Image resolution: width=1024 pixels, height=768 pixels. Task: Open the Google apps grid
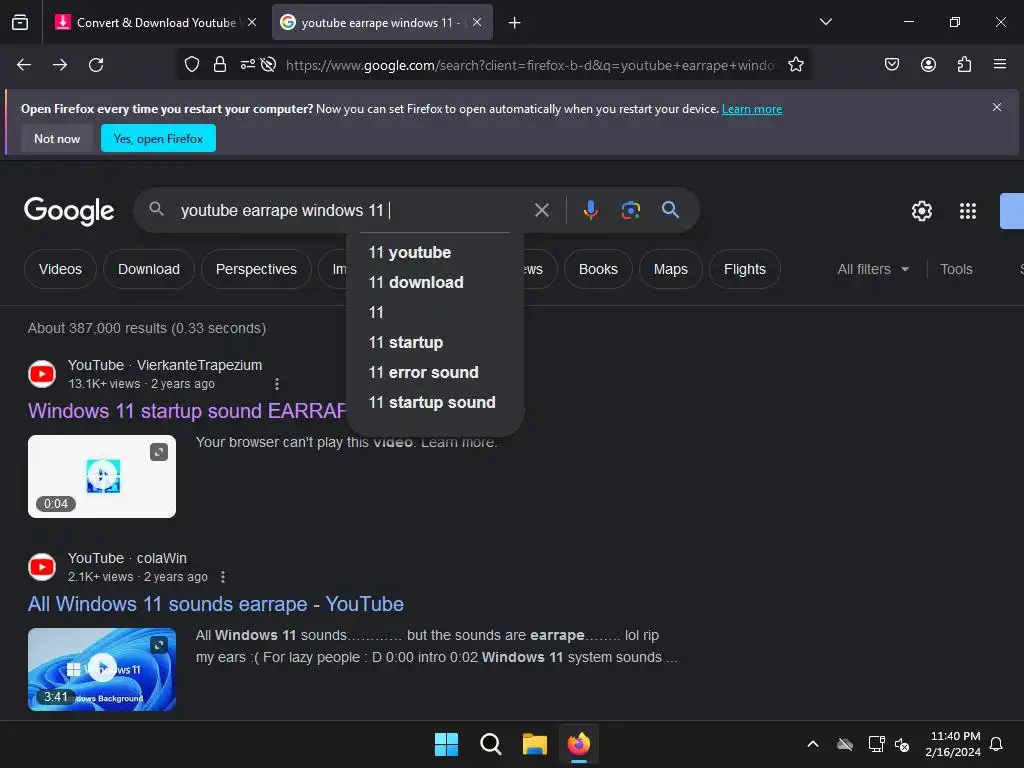pyautogui.click(x=967, y=211)
